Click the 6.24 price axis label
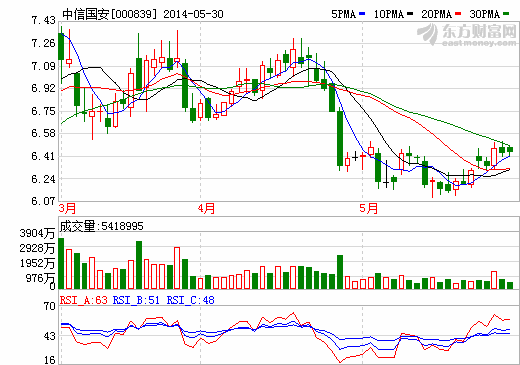Viewport: 520px width, 365px height. [x=43, y=179]
